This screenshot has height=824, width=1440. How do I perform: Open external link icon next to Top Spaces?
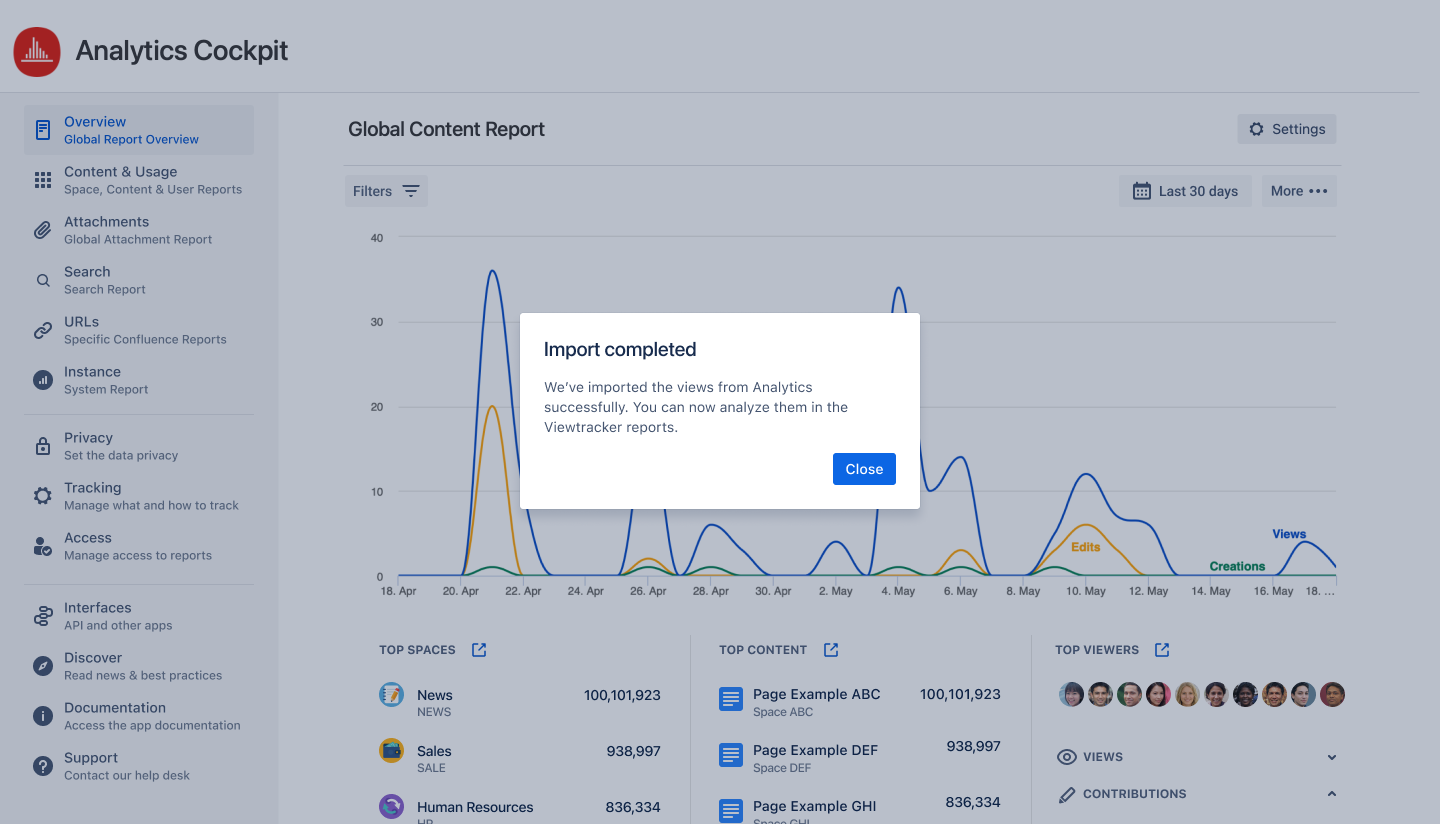(479, 650)
